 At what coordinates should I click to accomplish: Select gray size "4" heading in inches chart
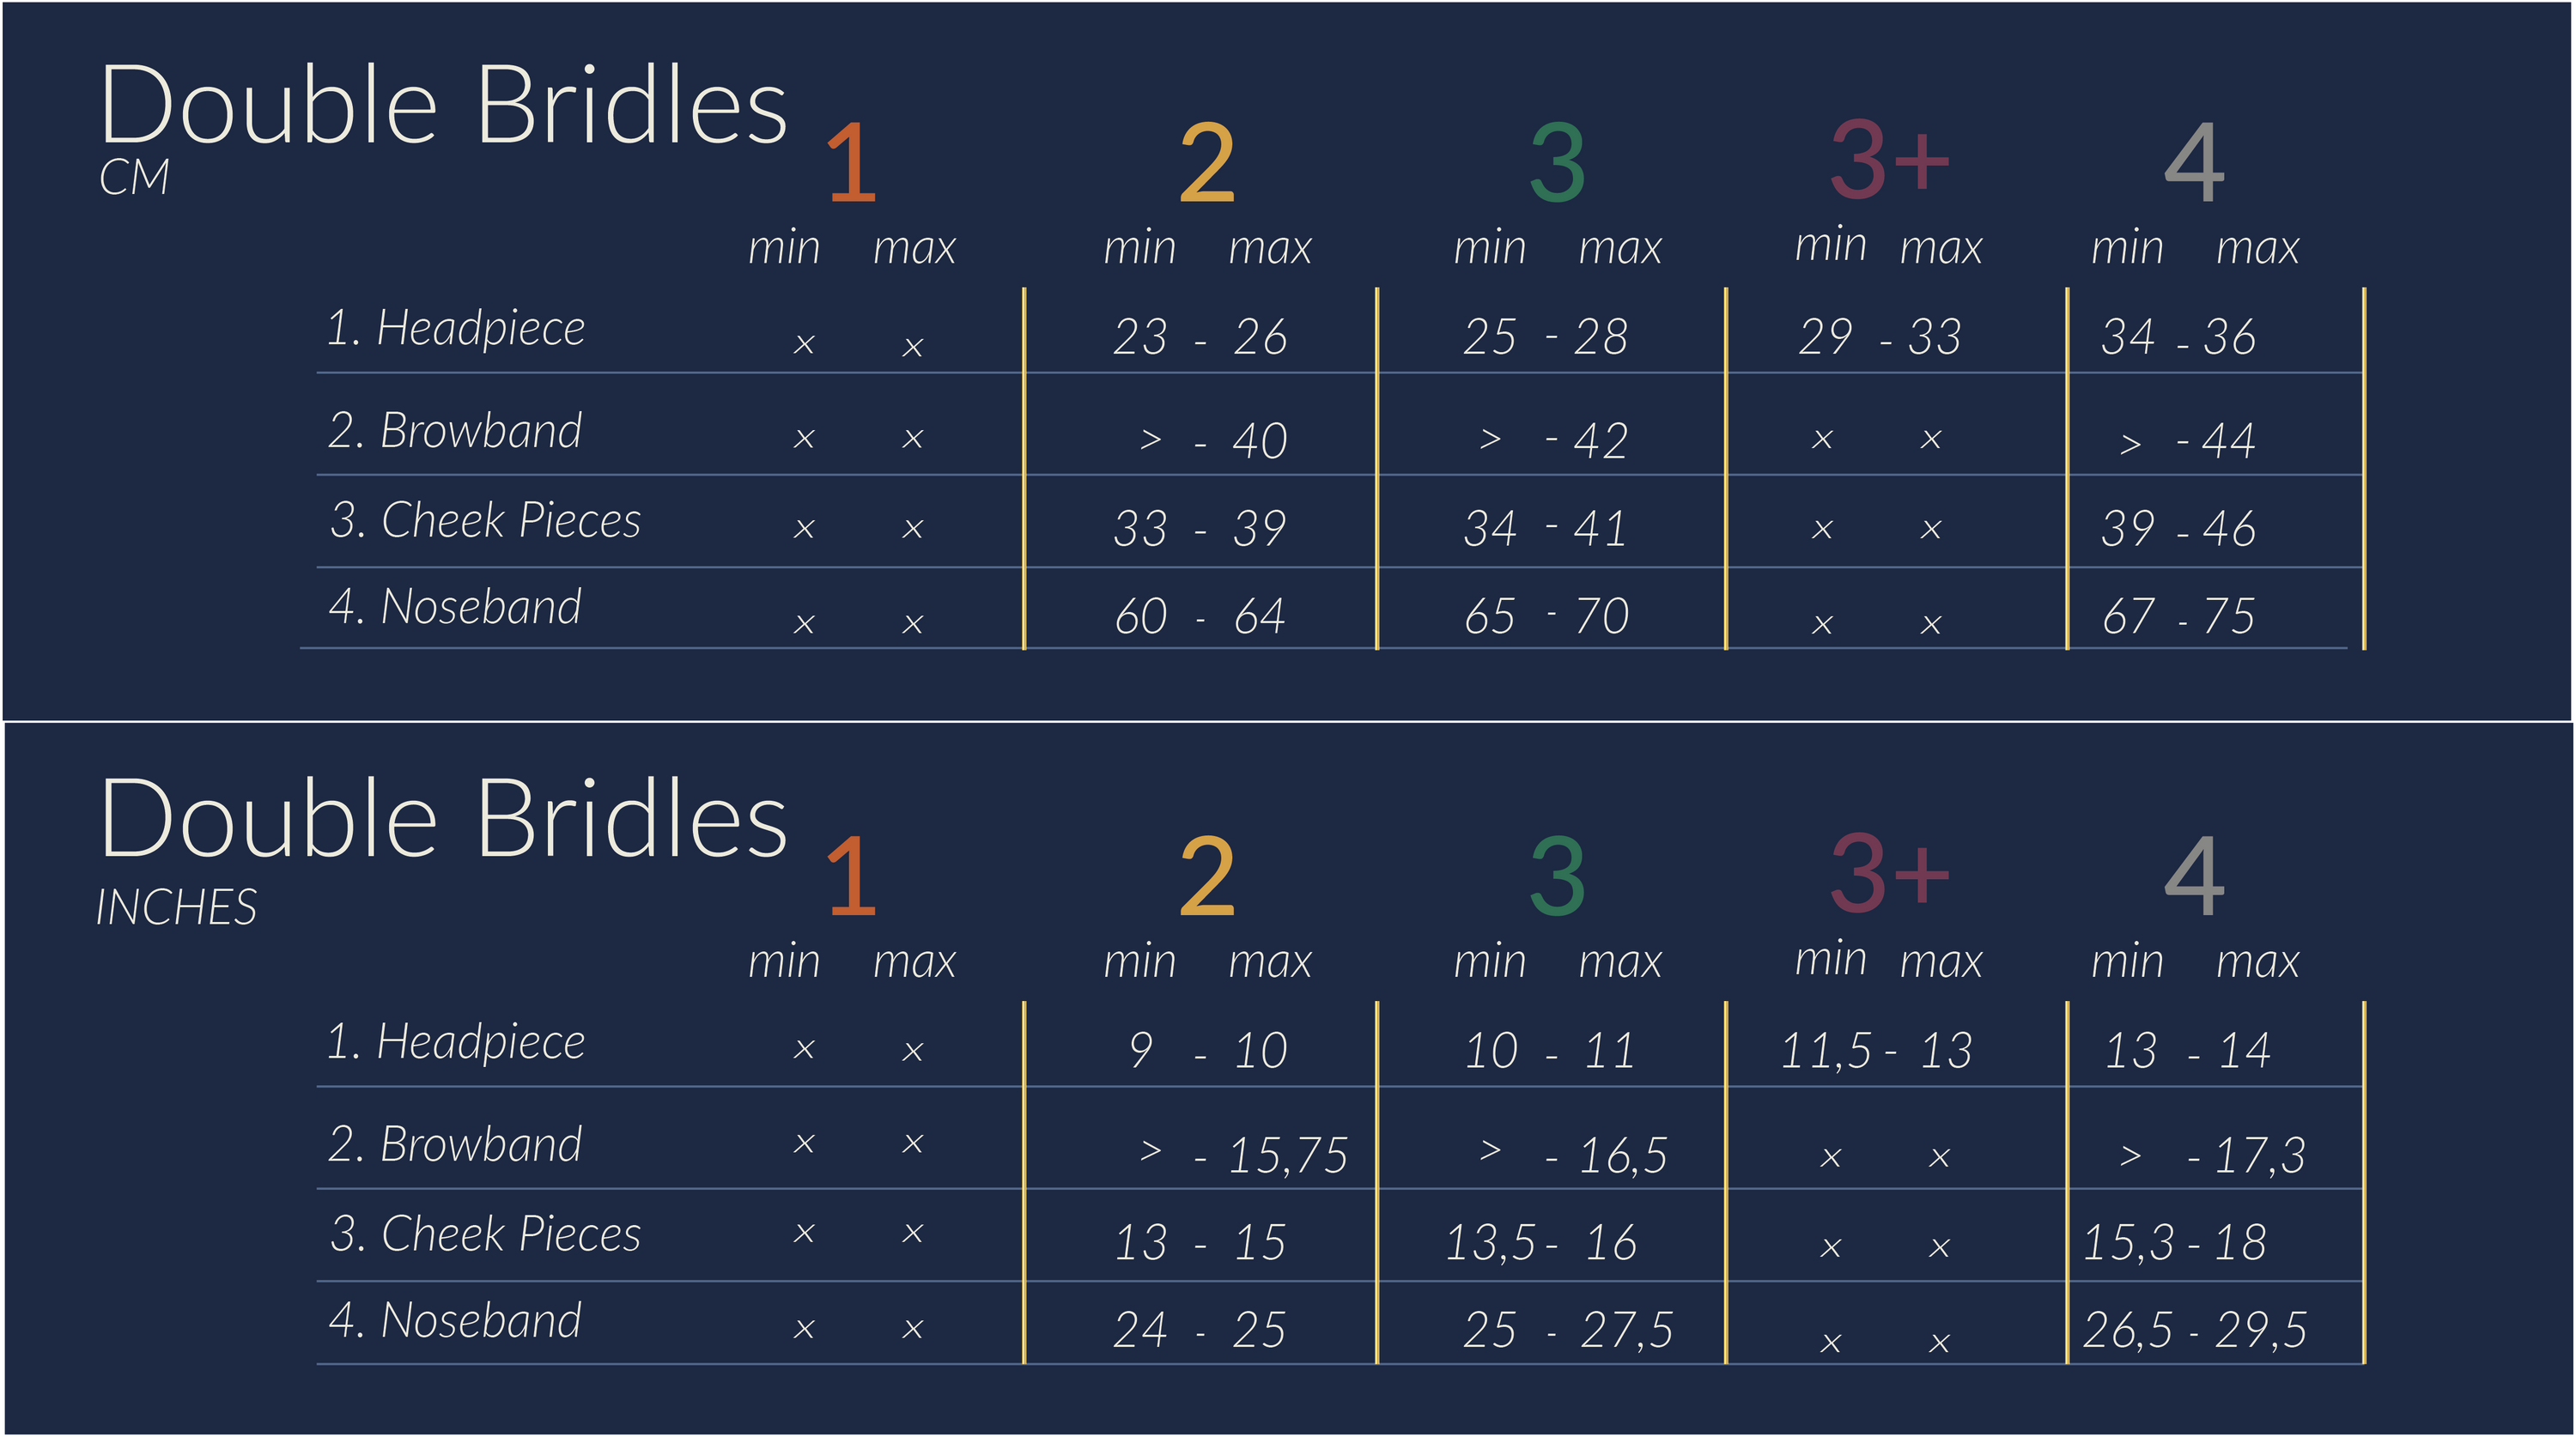2194,877
